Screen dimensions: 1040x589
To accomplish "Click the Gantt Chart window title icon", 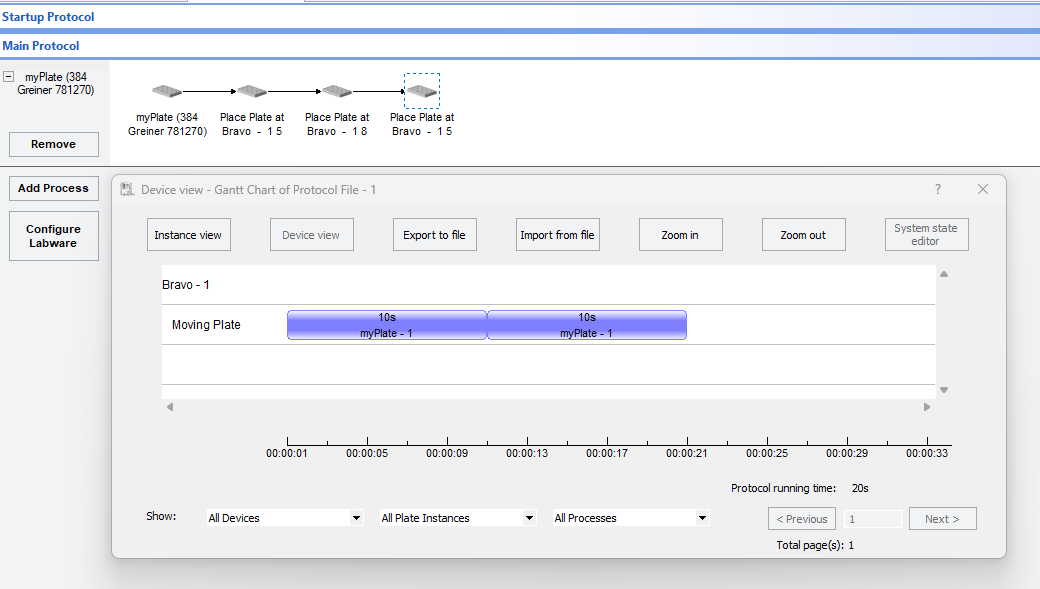I will pyautogui.click(x=127, y=190).
